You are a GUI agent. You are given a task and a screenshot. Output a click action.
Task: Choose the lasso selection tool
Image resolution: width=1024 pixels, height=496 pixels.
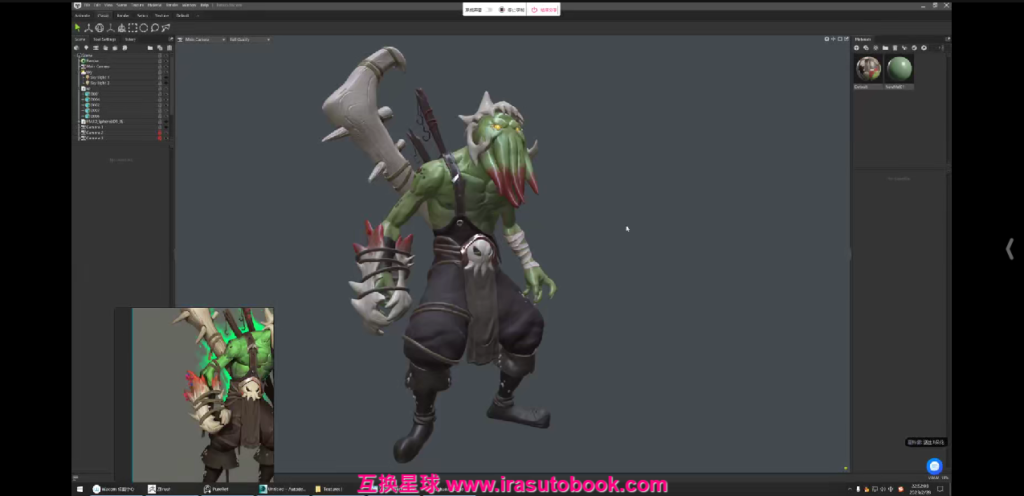(x=155, y=27)
